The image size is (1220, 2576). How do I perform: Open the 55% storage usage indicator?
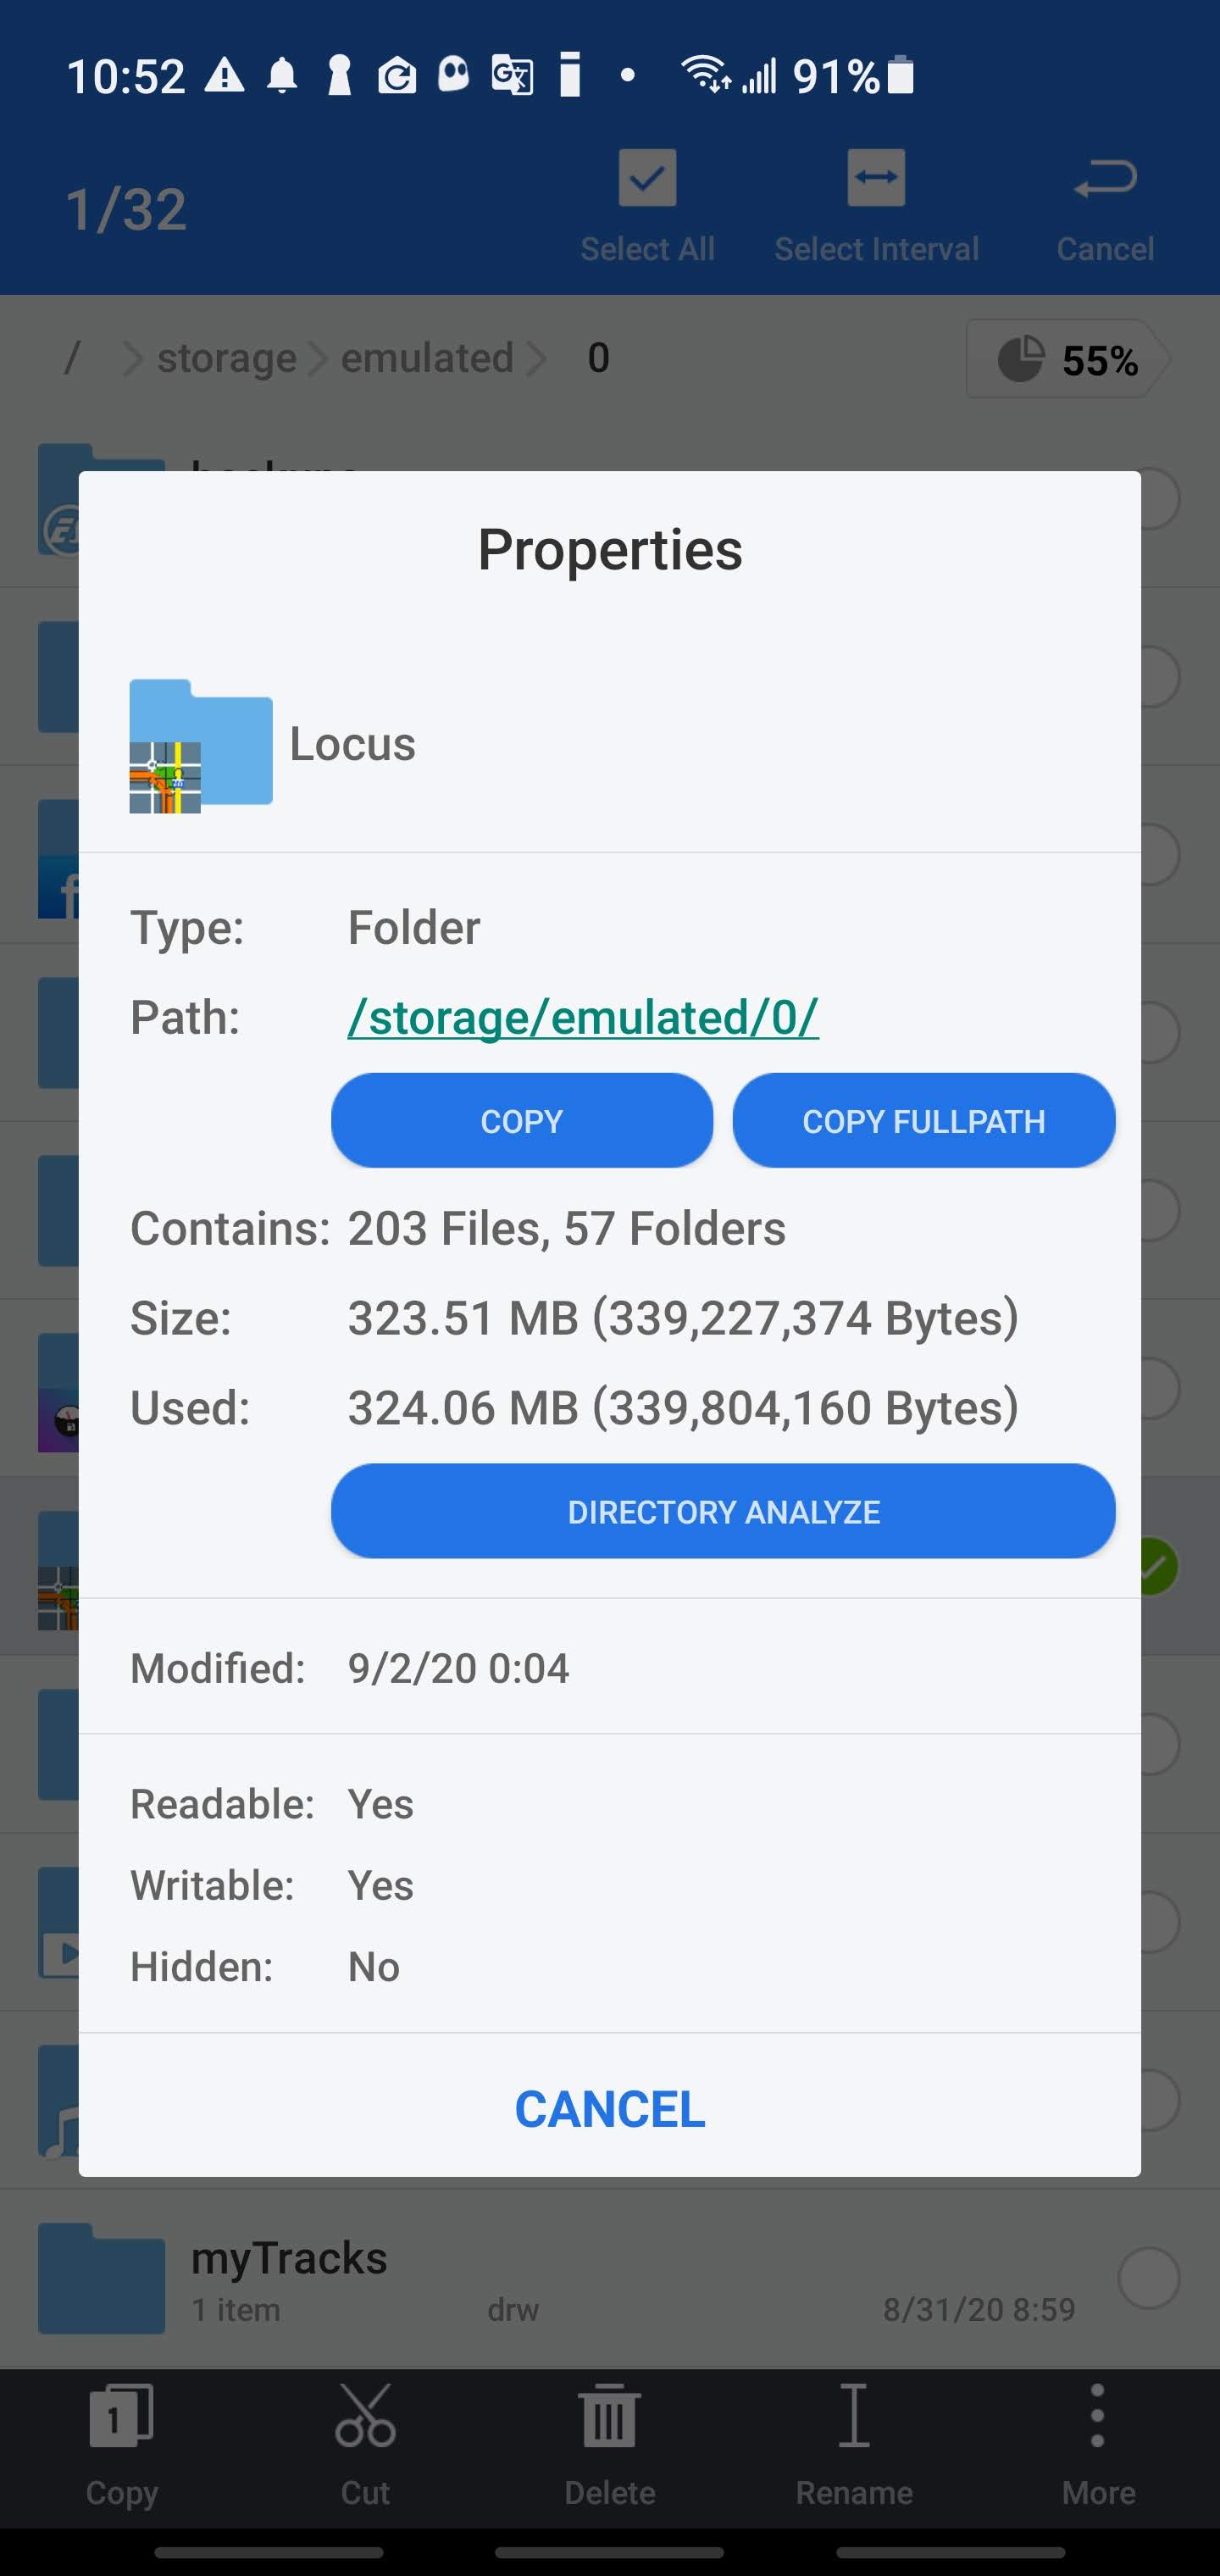1068,359
